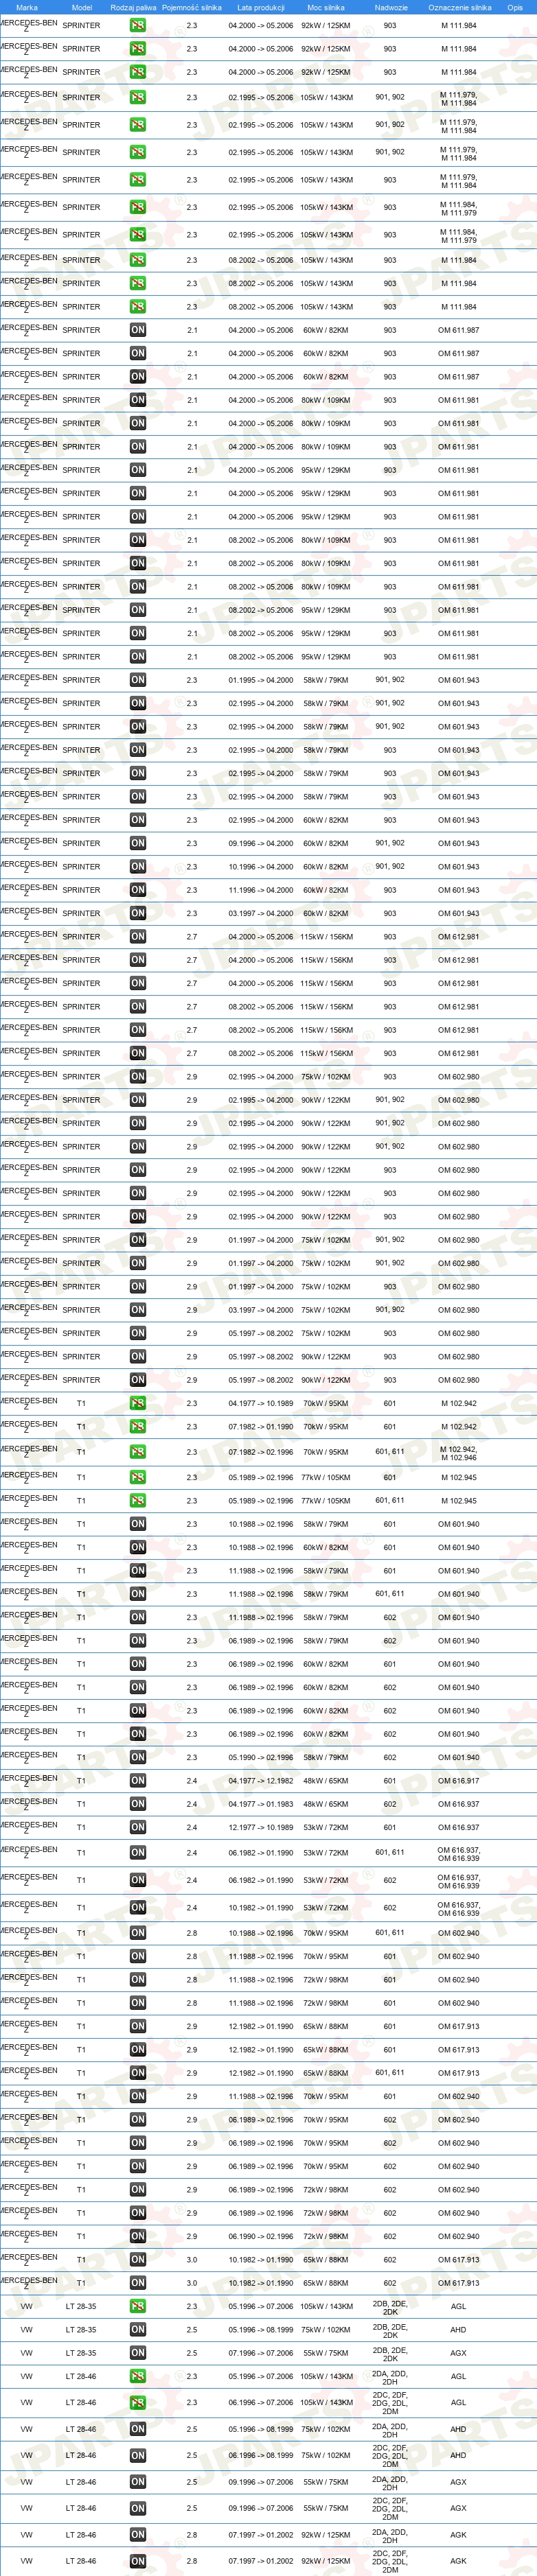The height and width of the screenshot is (2576, 537).
Task: Click diesel ON icon in Sprinter 09.1996 -> 04.2000 row
Action: pyautogui.click(x=138, y=843)
